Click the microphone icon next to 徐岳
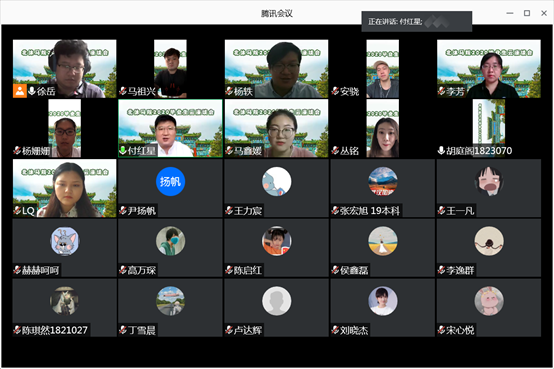Viewport: 554px width, 369px height. point(32,91)
